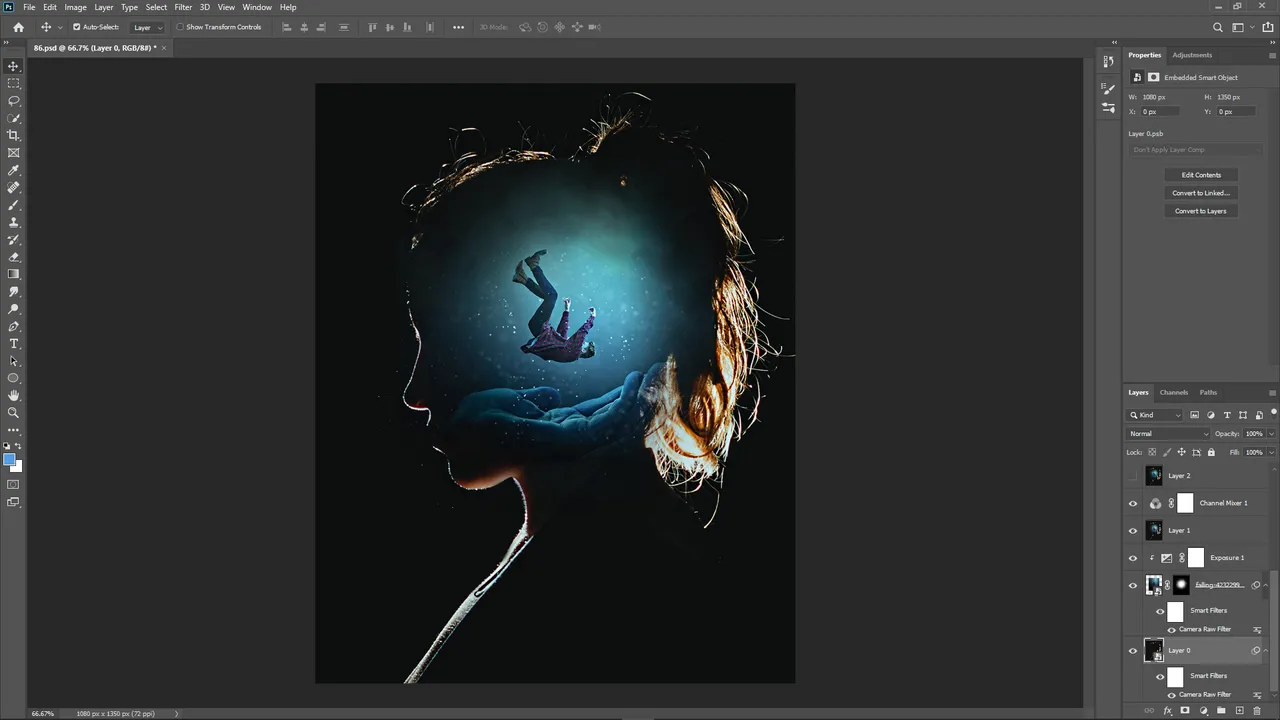The image size is (1280, 720).
Task: Open the Opacity dropdown arrow
Action: coord(1271,434)
